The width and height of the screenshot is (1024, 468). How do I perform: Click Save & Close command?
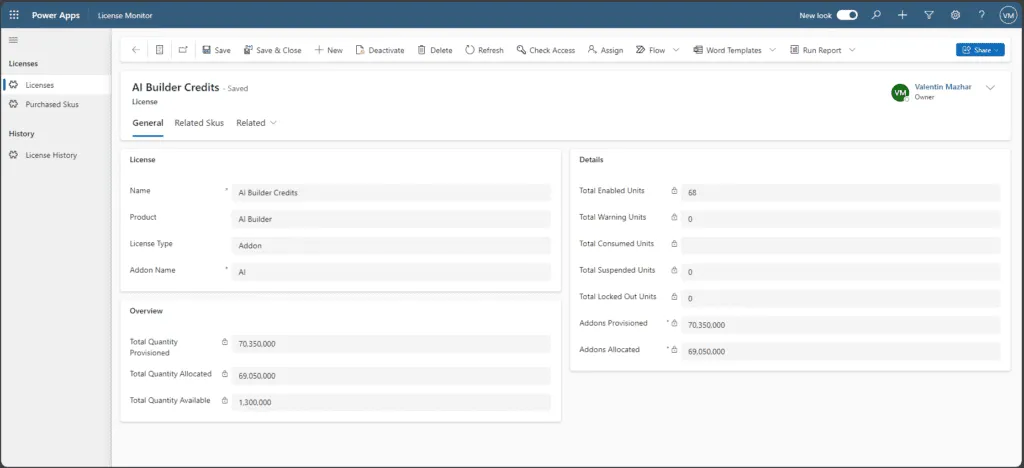[x=272, y=50]
